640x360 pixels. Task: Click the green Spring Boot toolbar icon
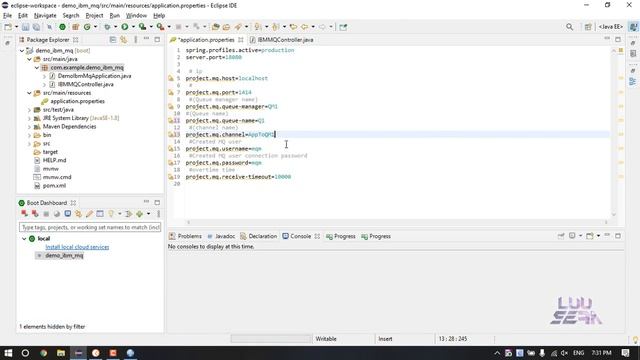coord(62,27)
